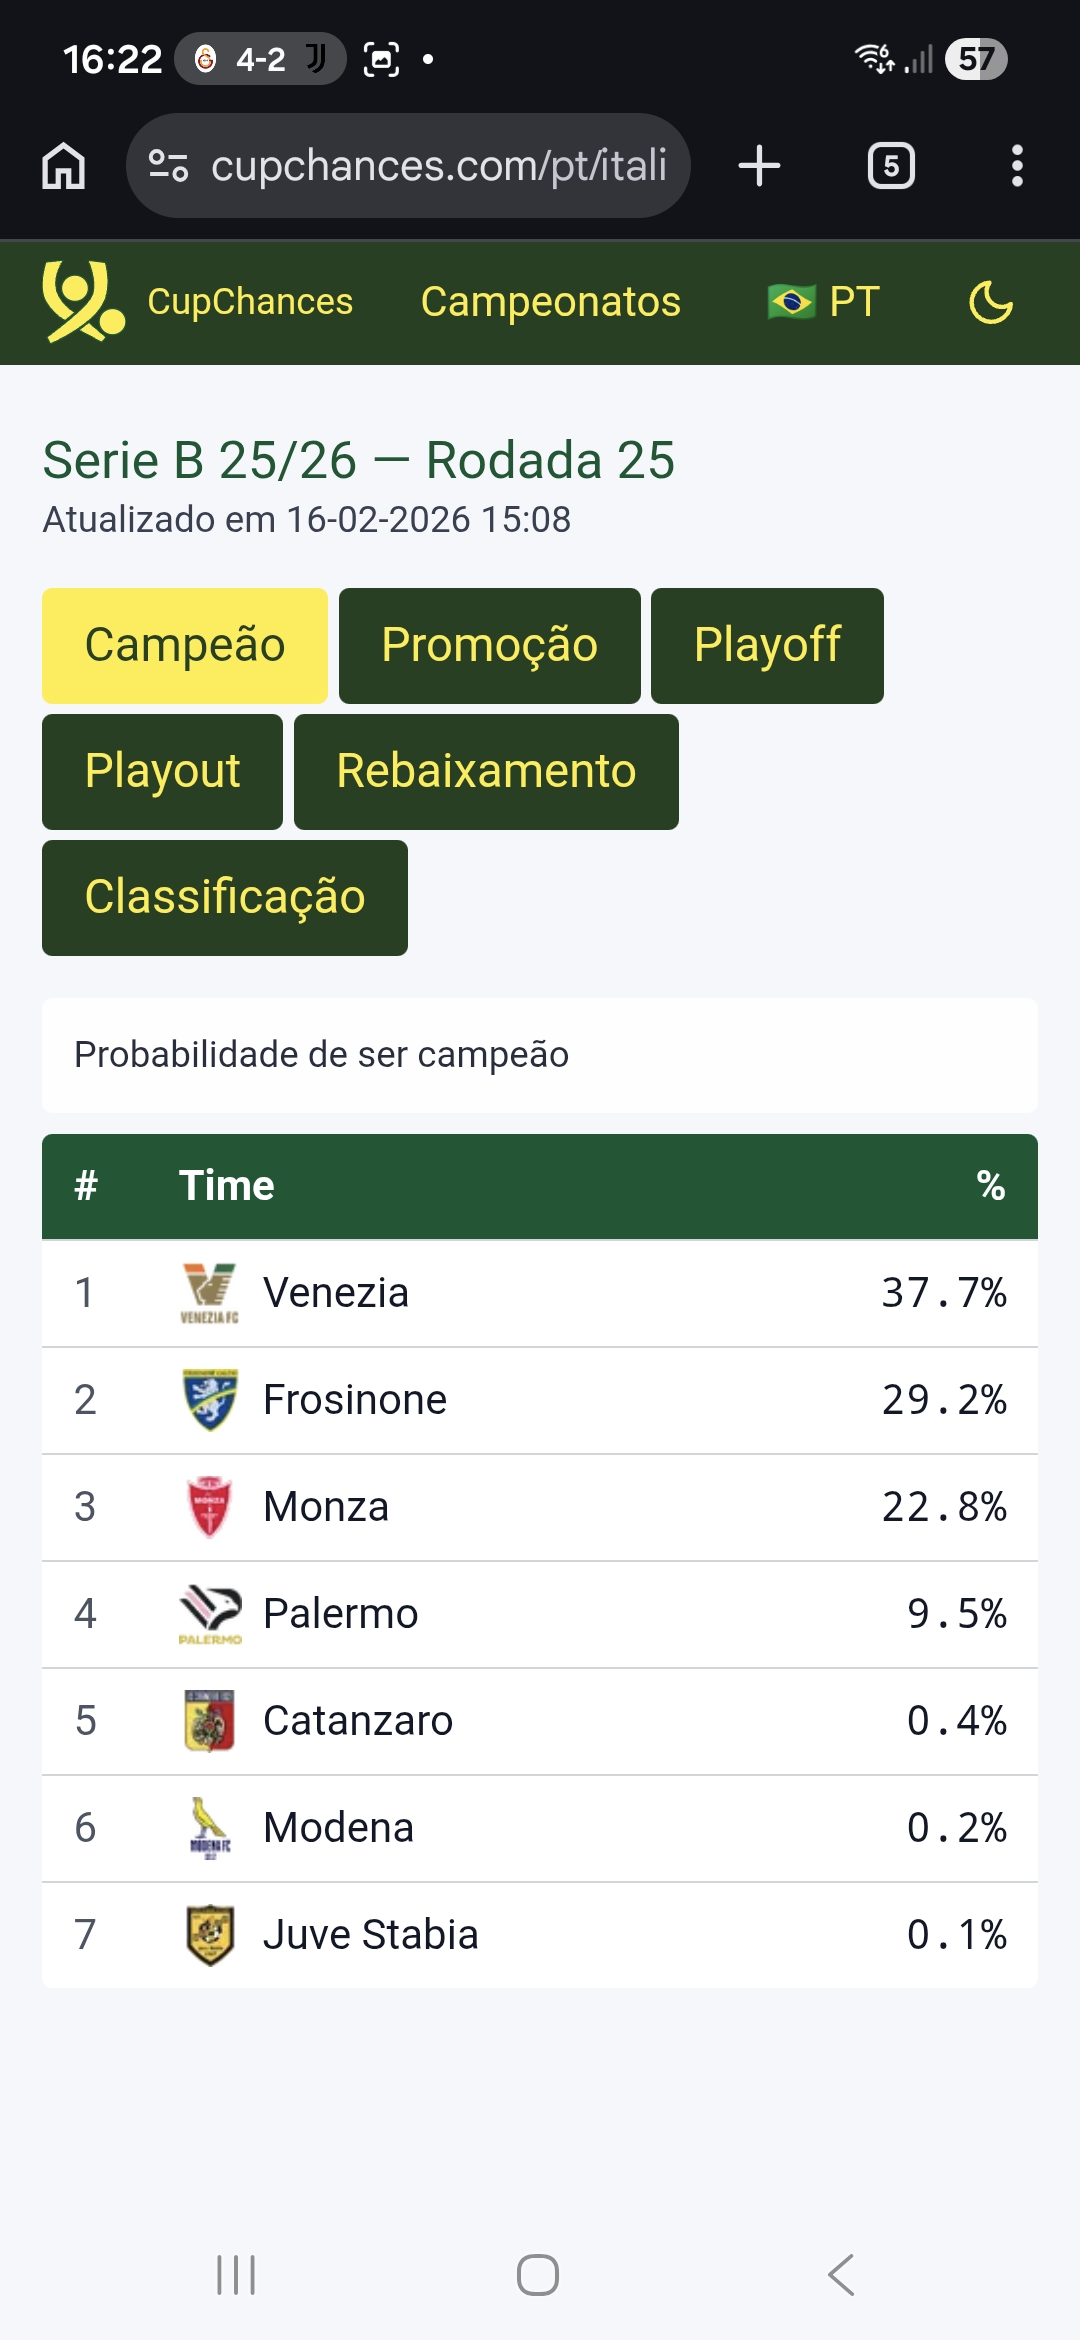
Task: Tap the cupchances.com address bar
Action: coord(438,166)
